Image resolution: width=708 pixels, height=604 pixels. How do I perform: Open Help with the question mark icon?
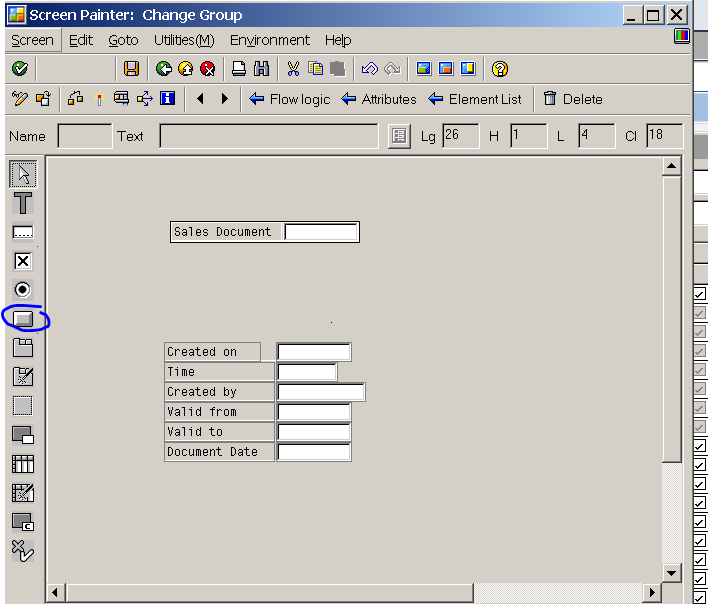(x=499, y=69)
